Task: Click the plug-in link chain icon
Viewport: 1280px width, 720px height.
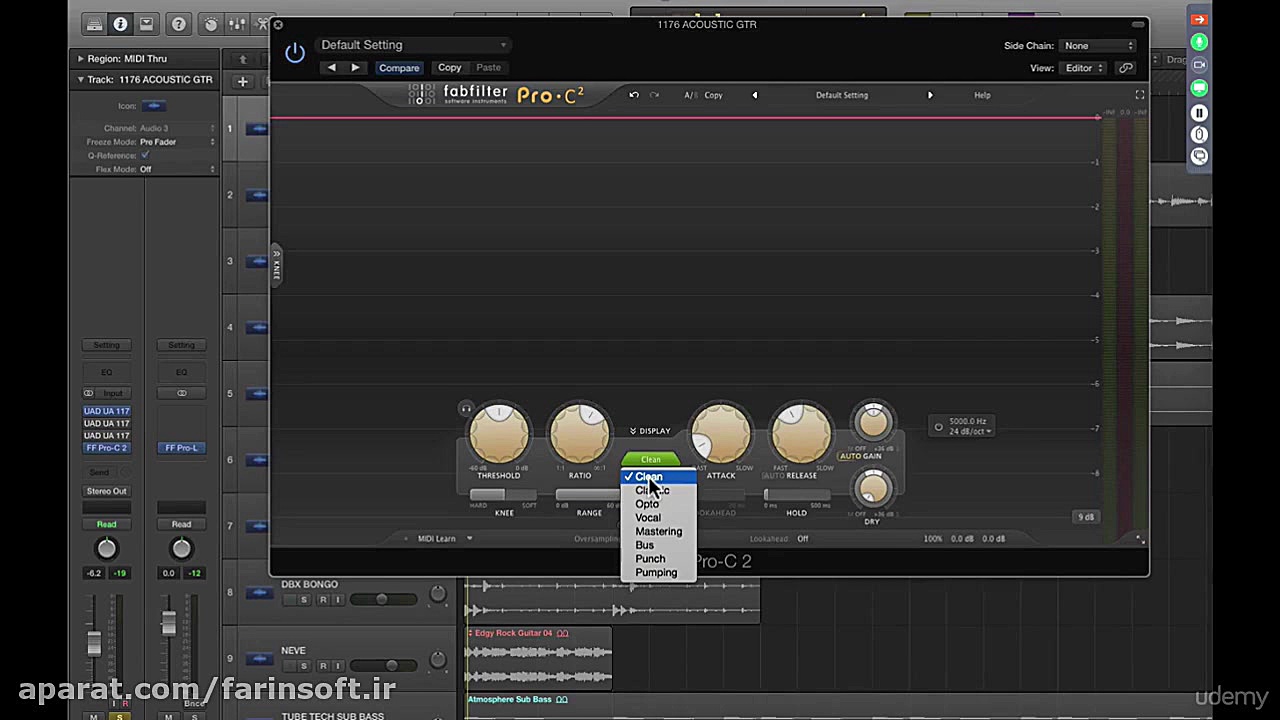Action: tap(1126, 68)
